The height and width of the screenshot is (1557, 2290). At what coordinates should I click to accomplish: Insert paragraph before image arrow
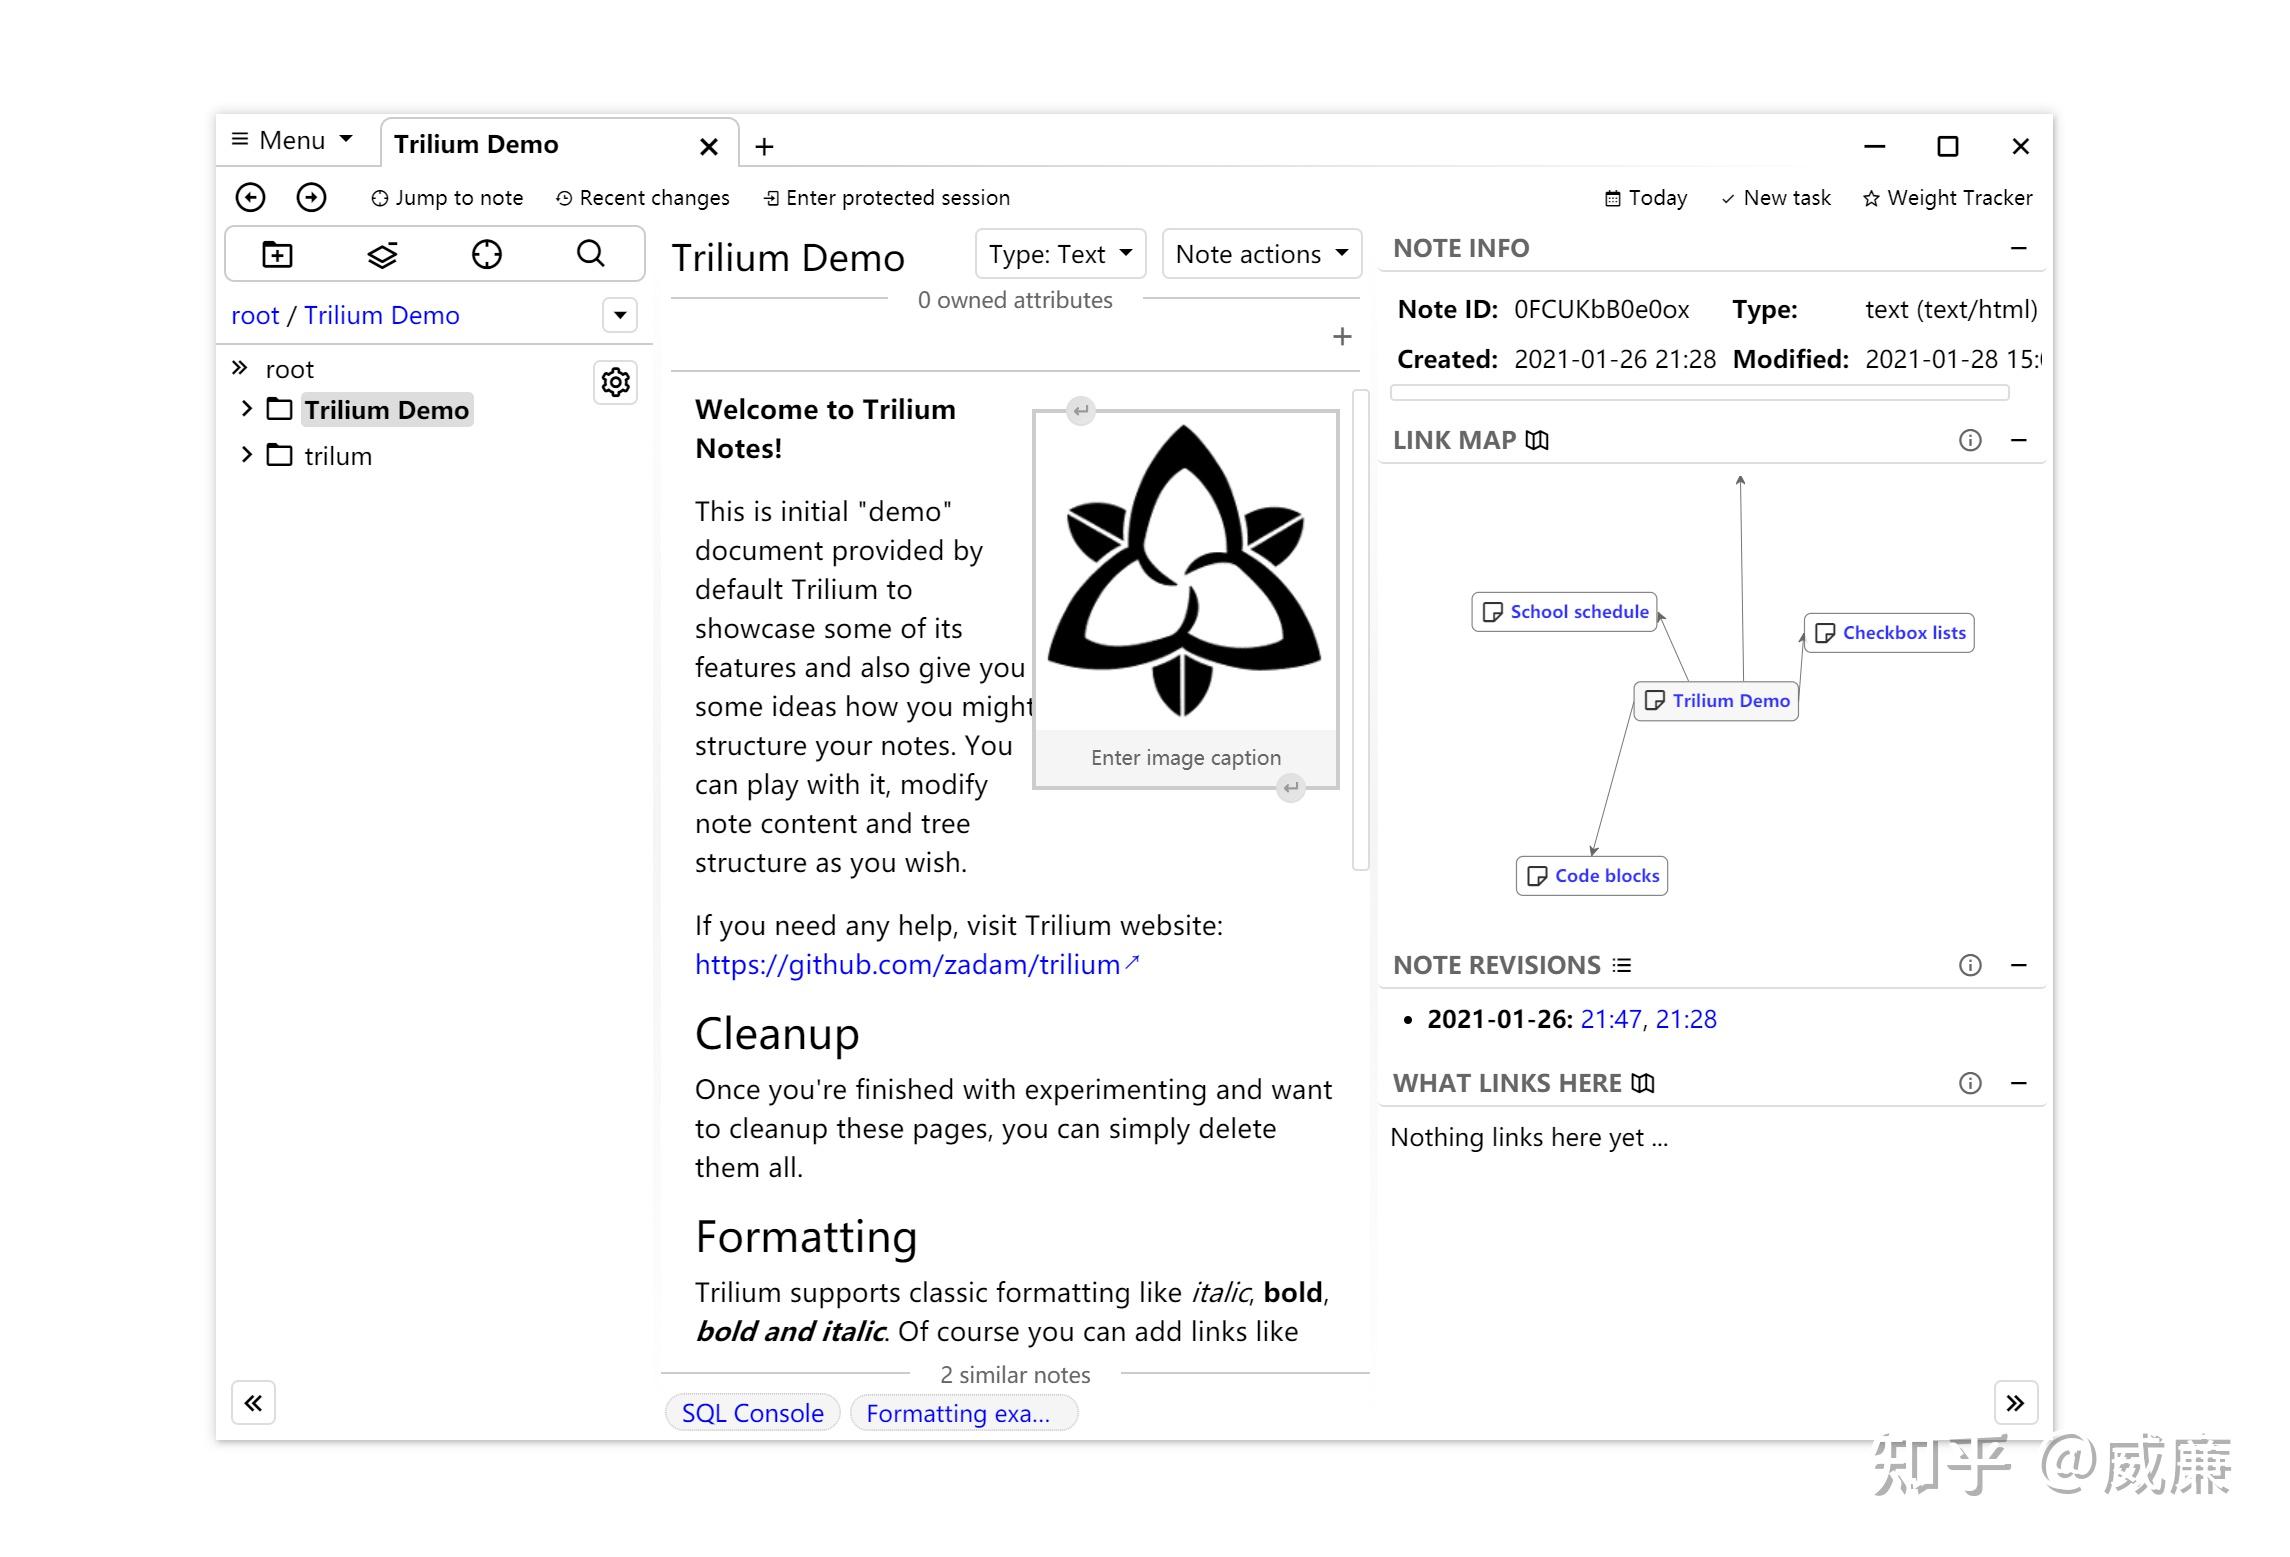1081,410
